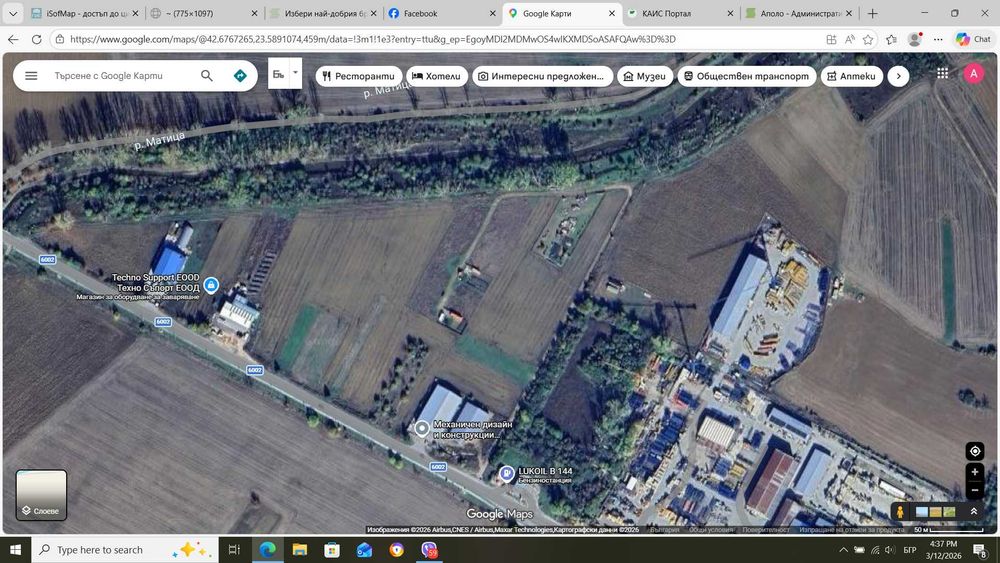Open the Copilot Chat button

(973, 40)
